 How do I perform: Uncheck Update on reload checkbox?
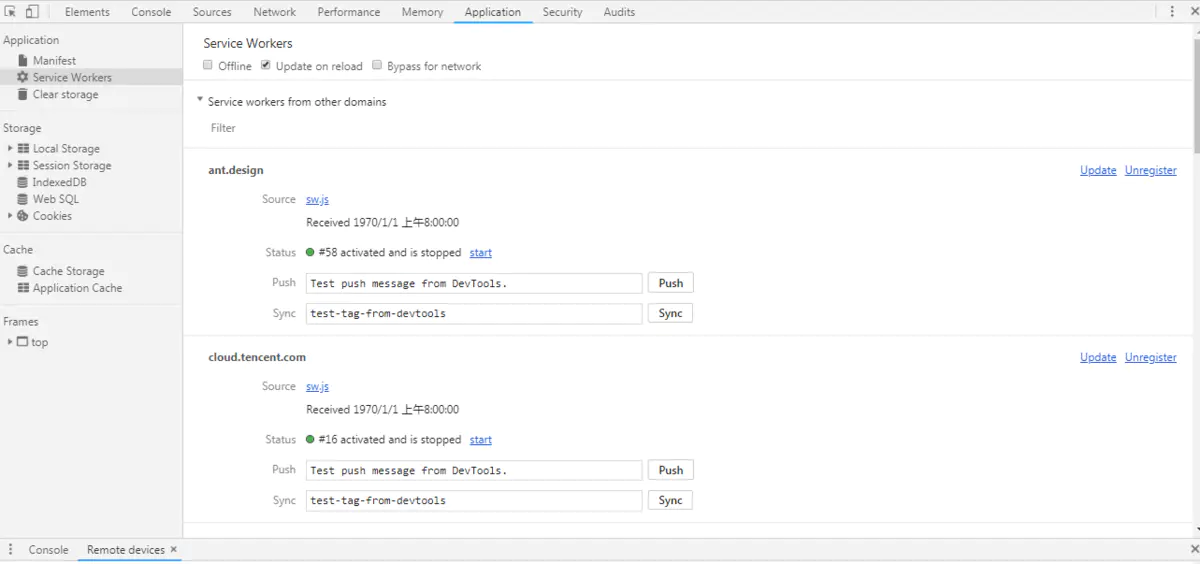click(266, 66)
